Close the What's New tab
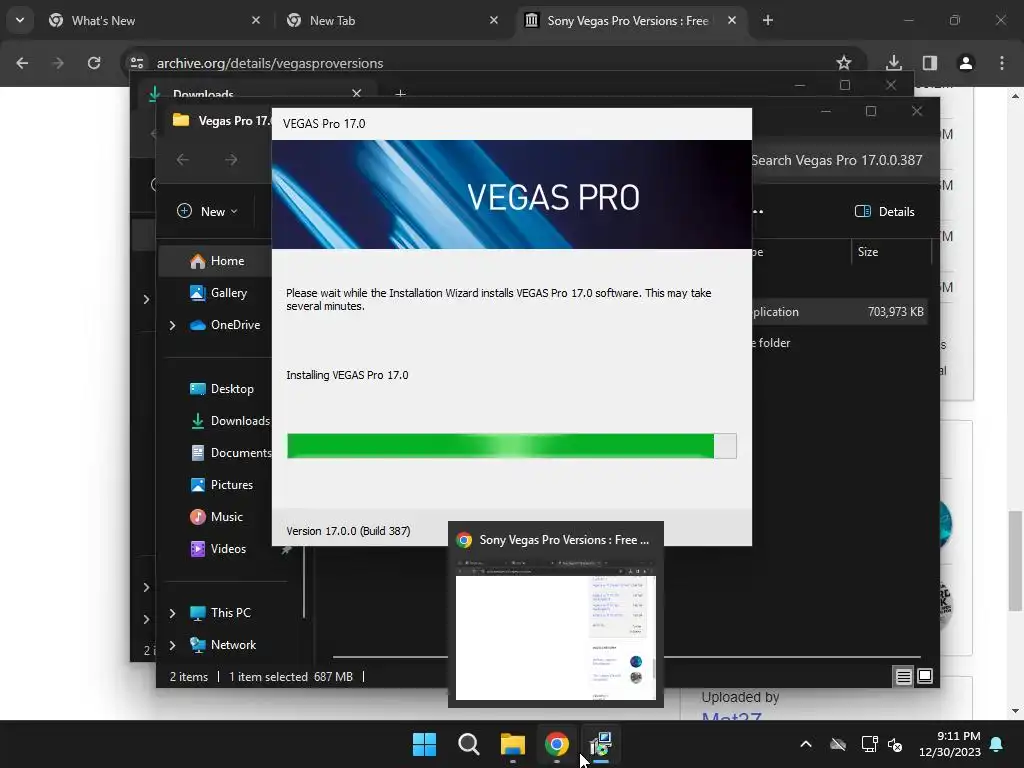The height and width of the screenshot is (768, 1024). point(256,20)
